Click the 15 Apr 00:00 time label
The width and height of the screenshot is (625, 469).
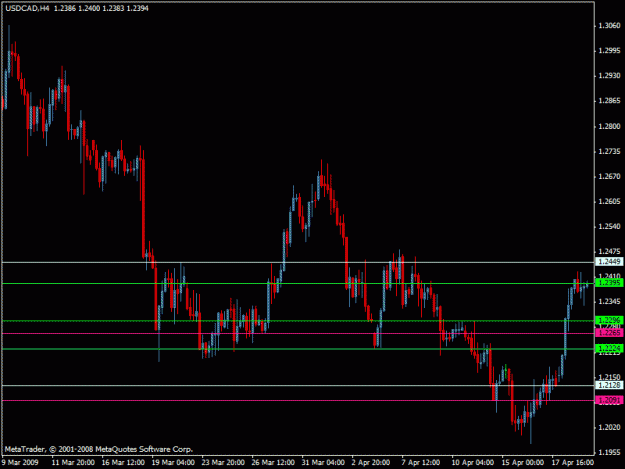coord(523,462)
